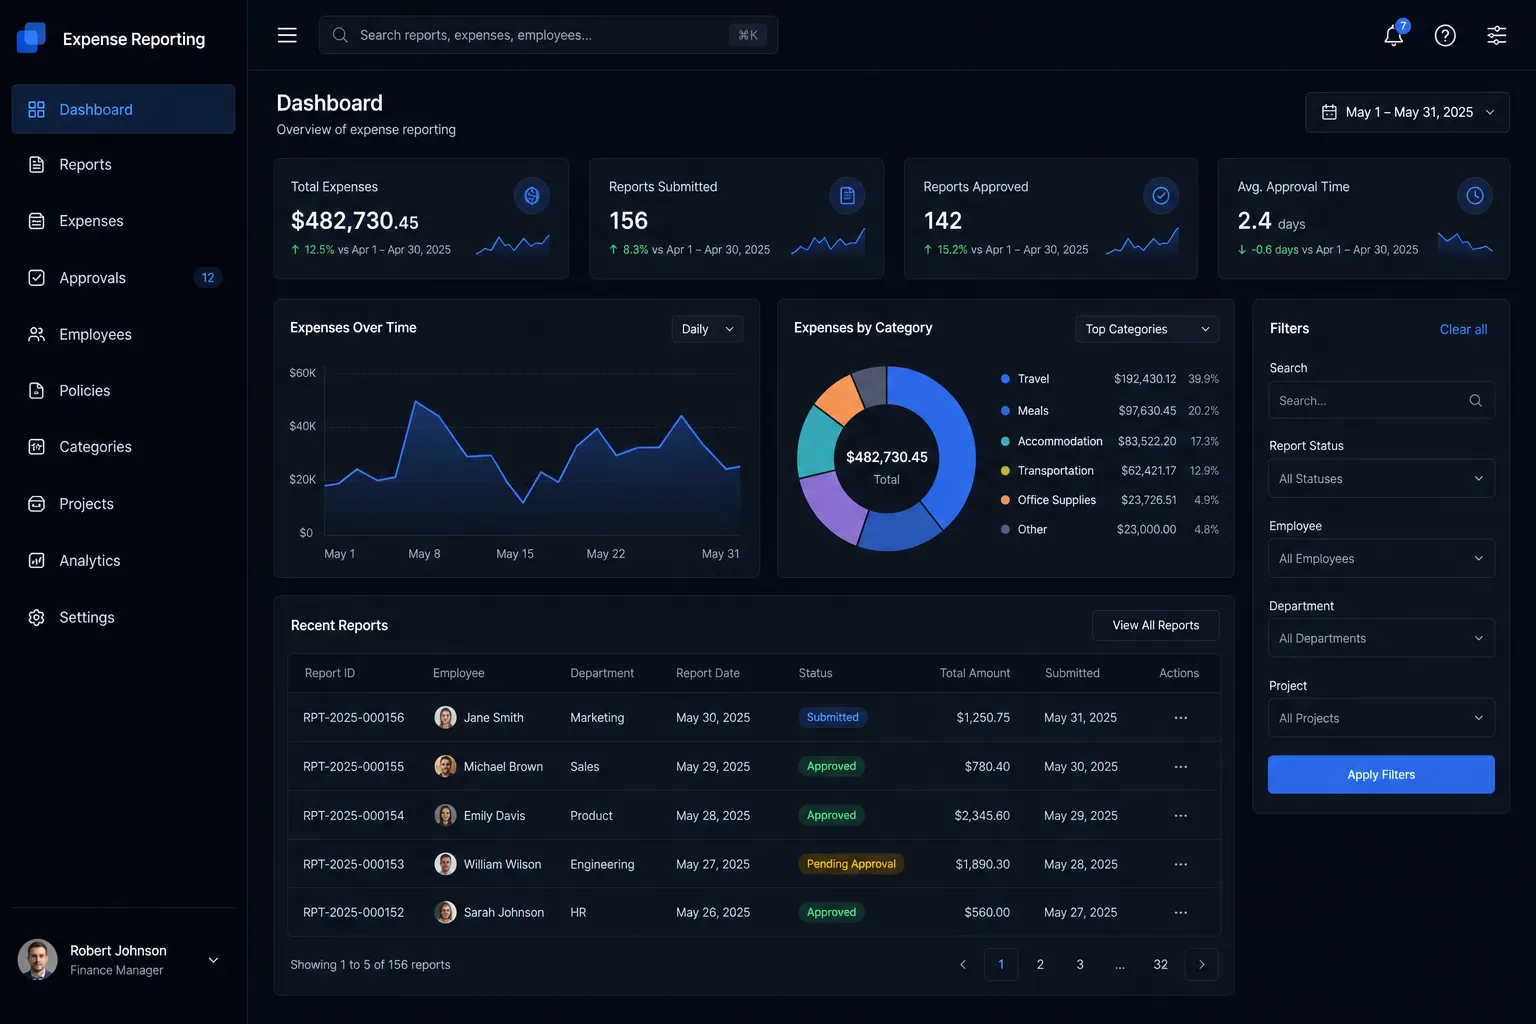The height and width of the screenshot is (1024, 1536).
Task: Click the Avg. Approval Time clock icon
Action: [x=1475, y=196]
